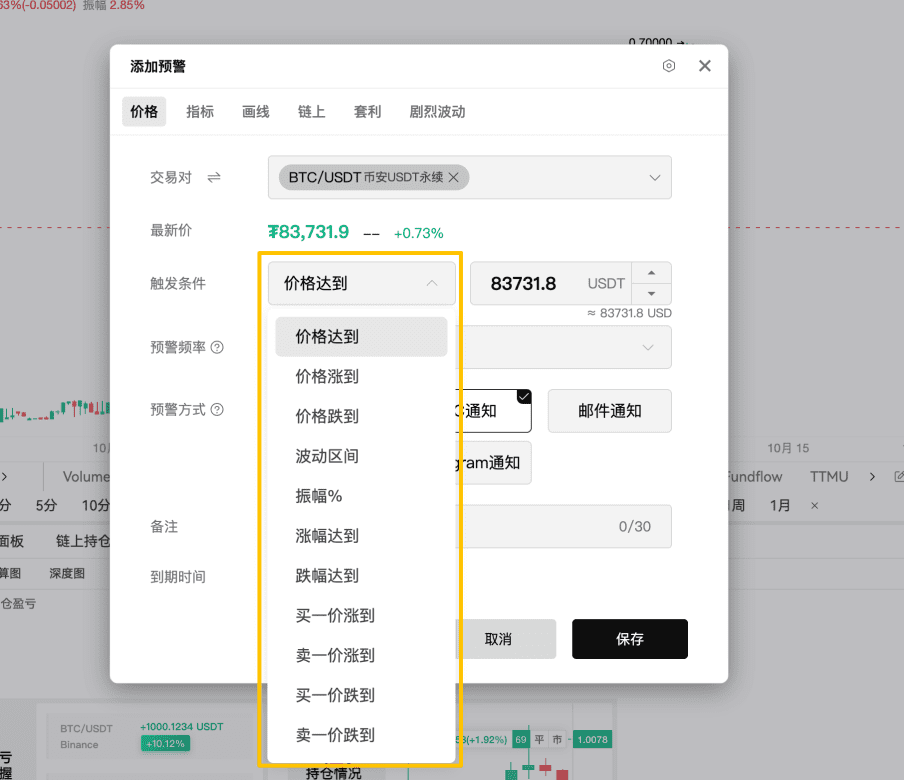Select 买一价涨到 option
The width and height of the screenshot is (904, 780).
pyautogui.click(x=361, y=615)
